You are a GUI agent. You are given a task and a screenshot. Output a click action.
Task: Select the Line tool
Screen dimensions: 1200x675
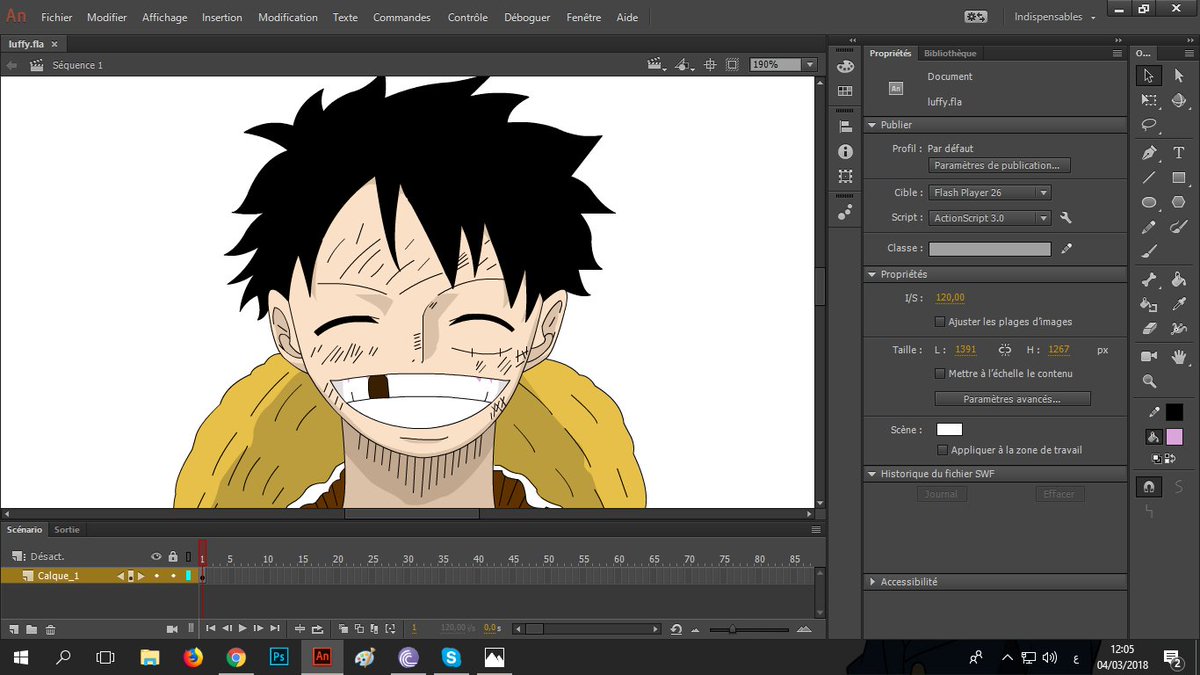1149,178
